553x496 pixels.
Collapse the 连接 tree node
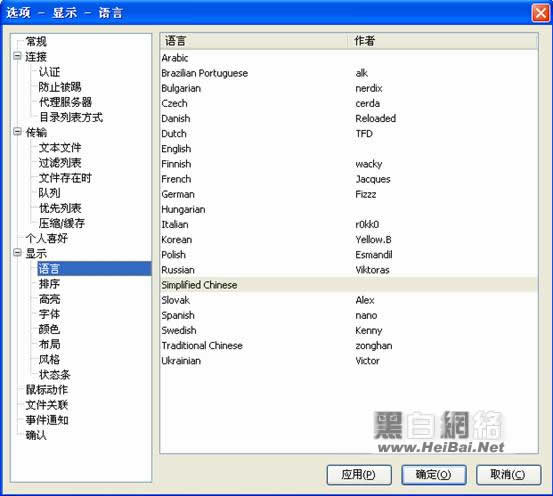click(17, 56)
